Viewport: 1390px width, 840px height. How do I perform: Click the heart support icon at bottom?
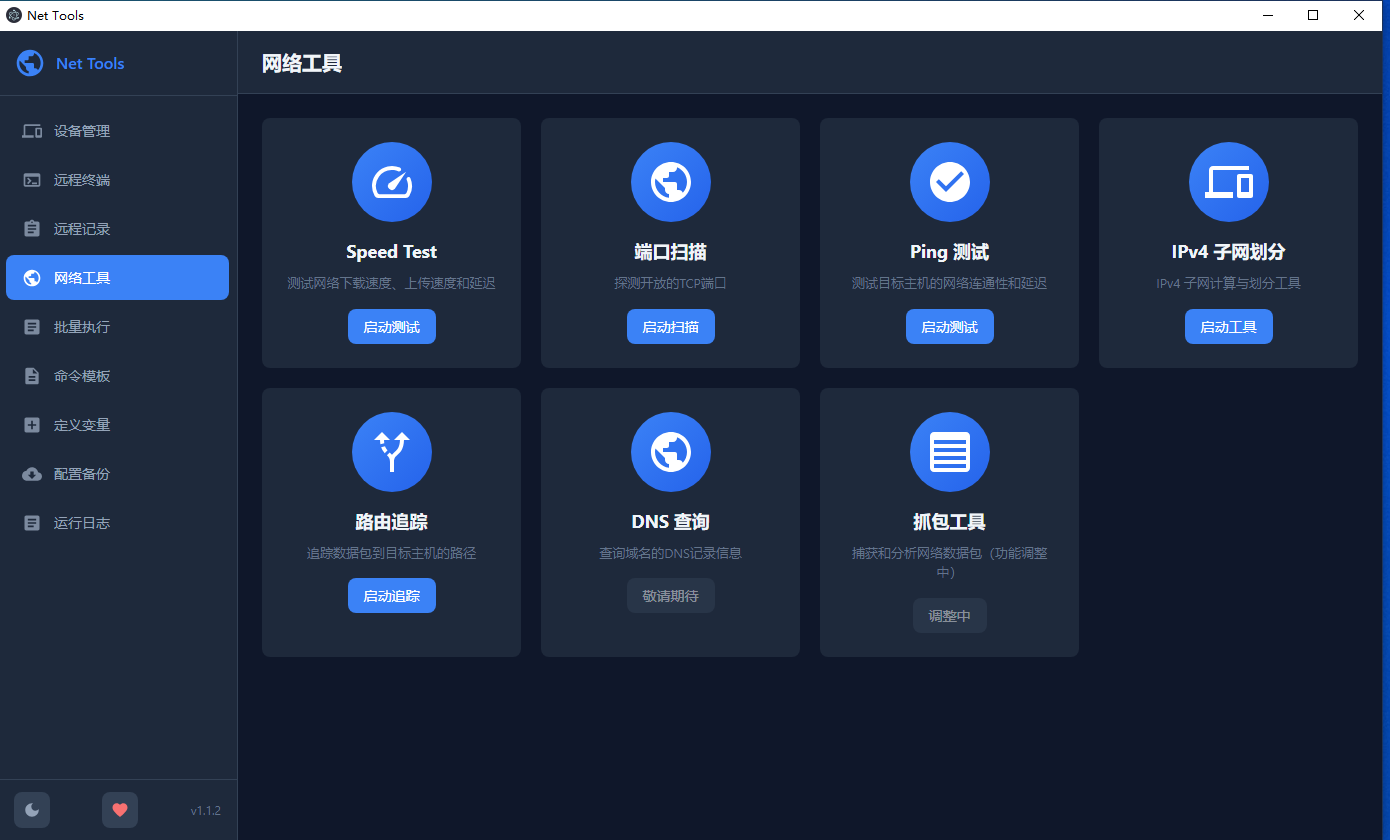coord(120,809)
